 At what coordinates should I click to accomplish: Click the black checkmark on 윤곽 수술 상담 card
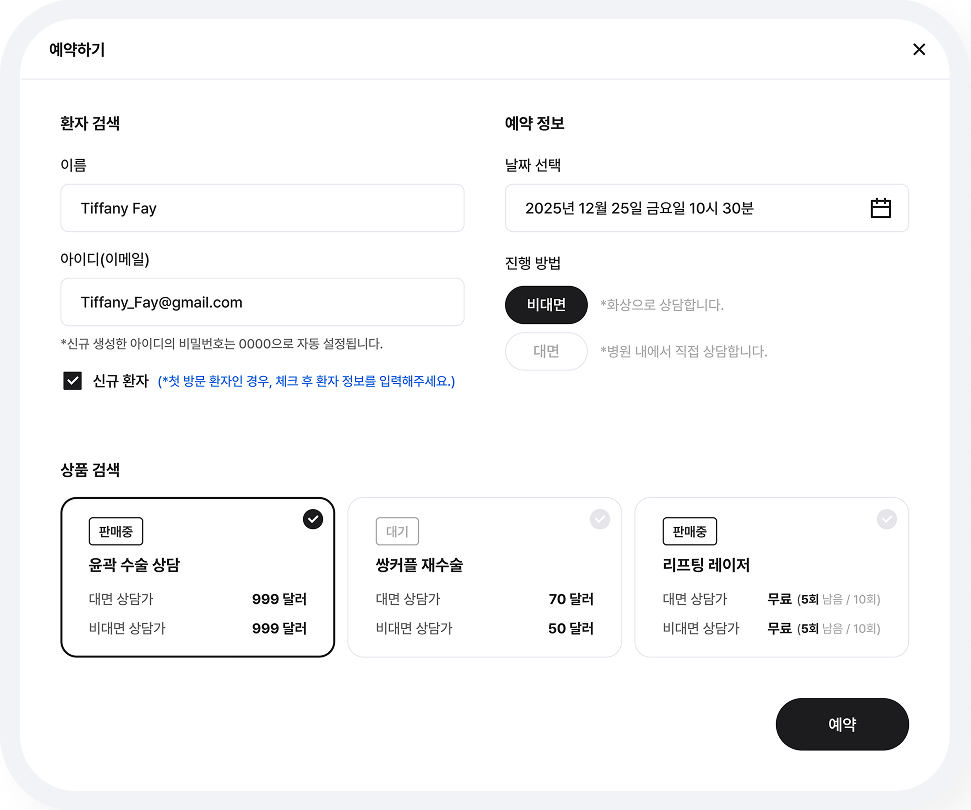(x=313, y=519)
